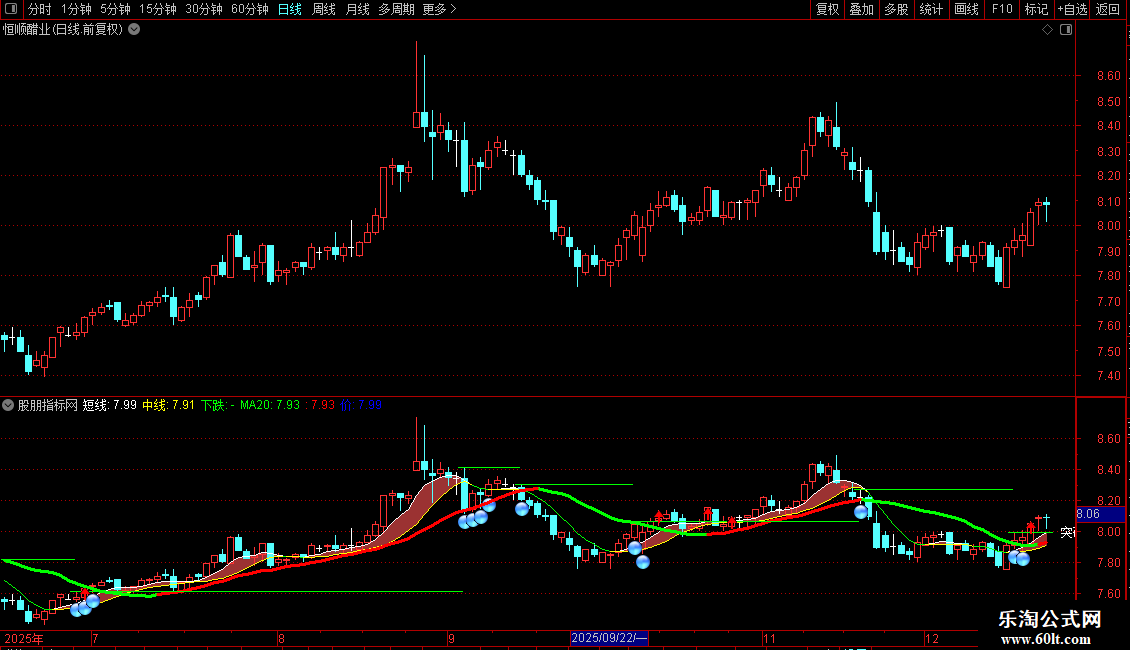This screenshot has width=1130, height=650.
Task: Click the 短线: 7.99 indicator value
Action: tap(110, 405)
